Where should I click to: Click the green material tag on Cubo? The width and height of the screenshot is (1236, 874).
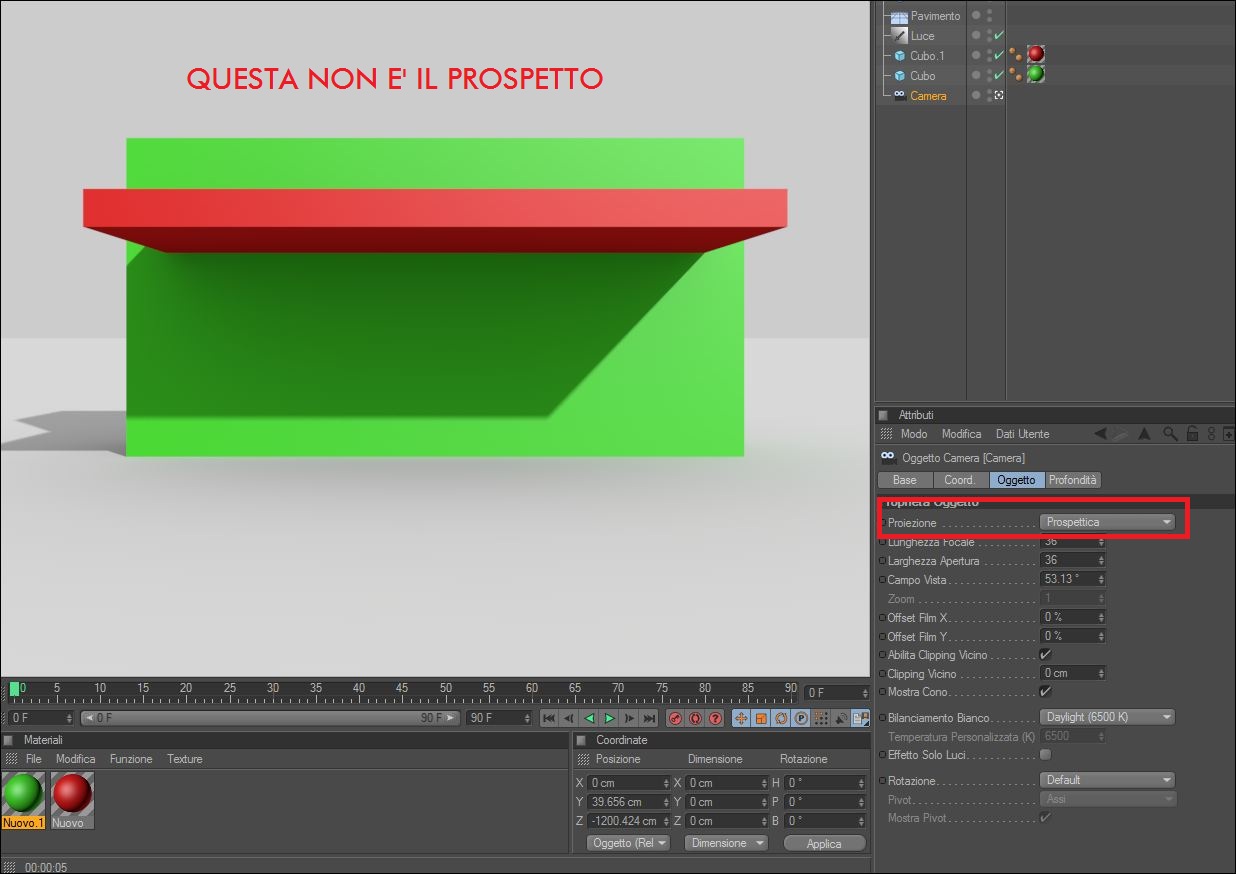point(1036,74)
